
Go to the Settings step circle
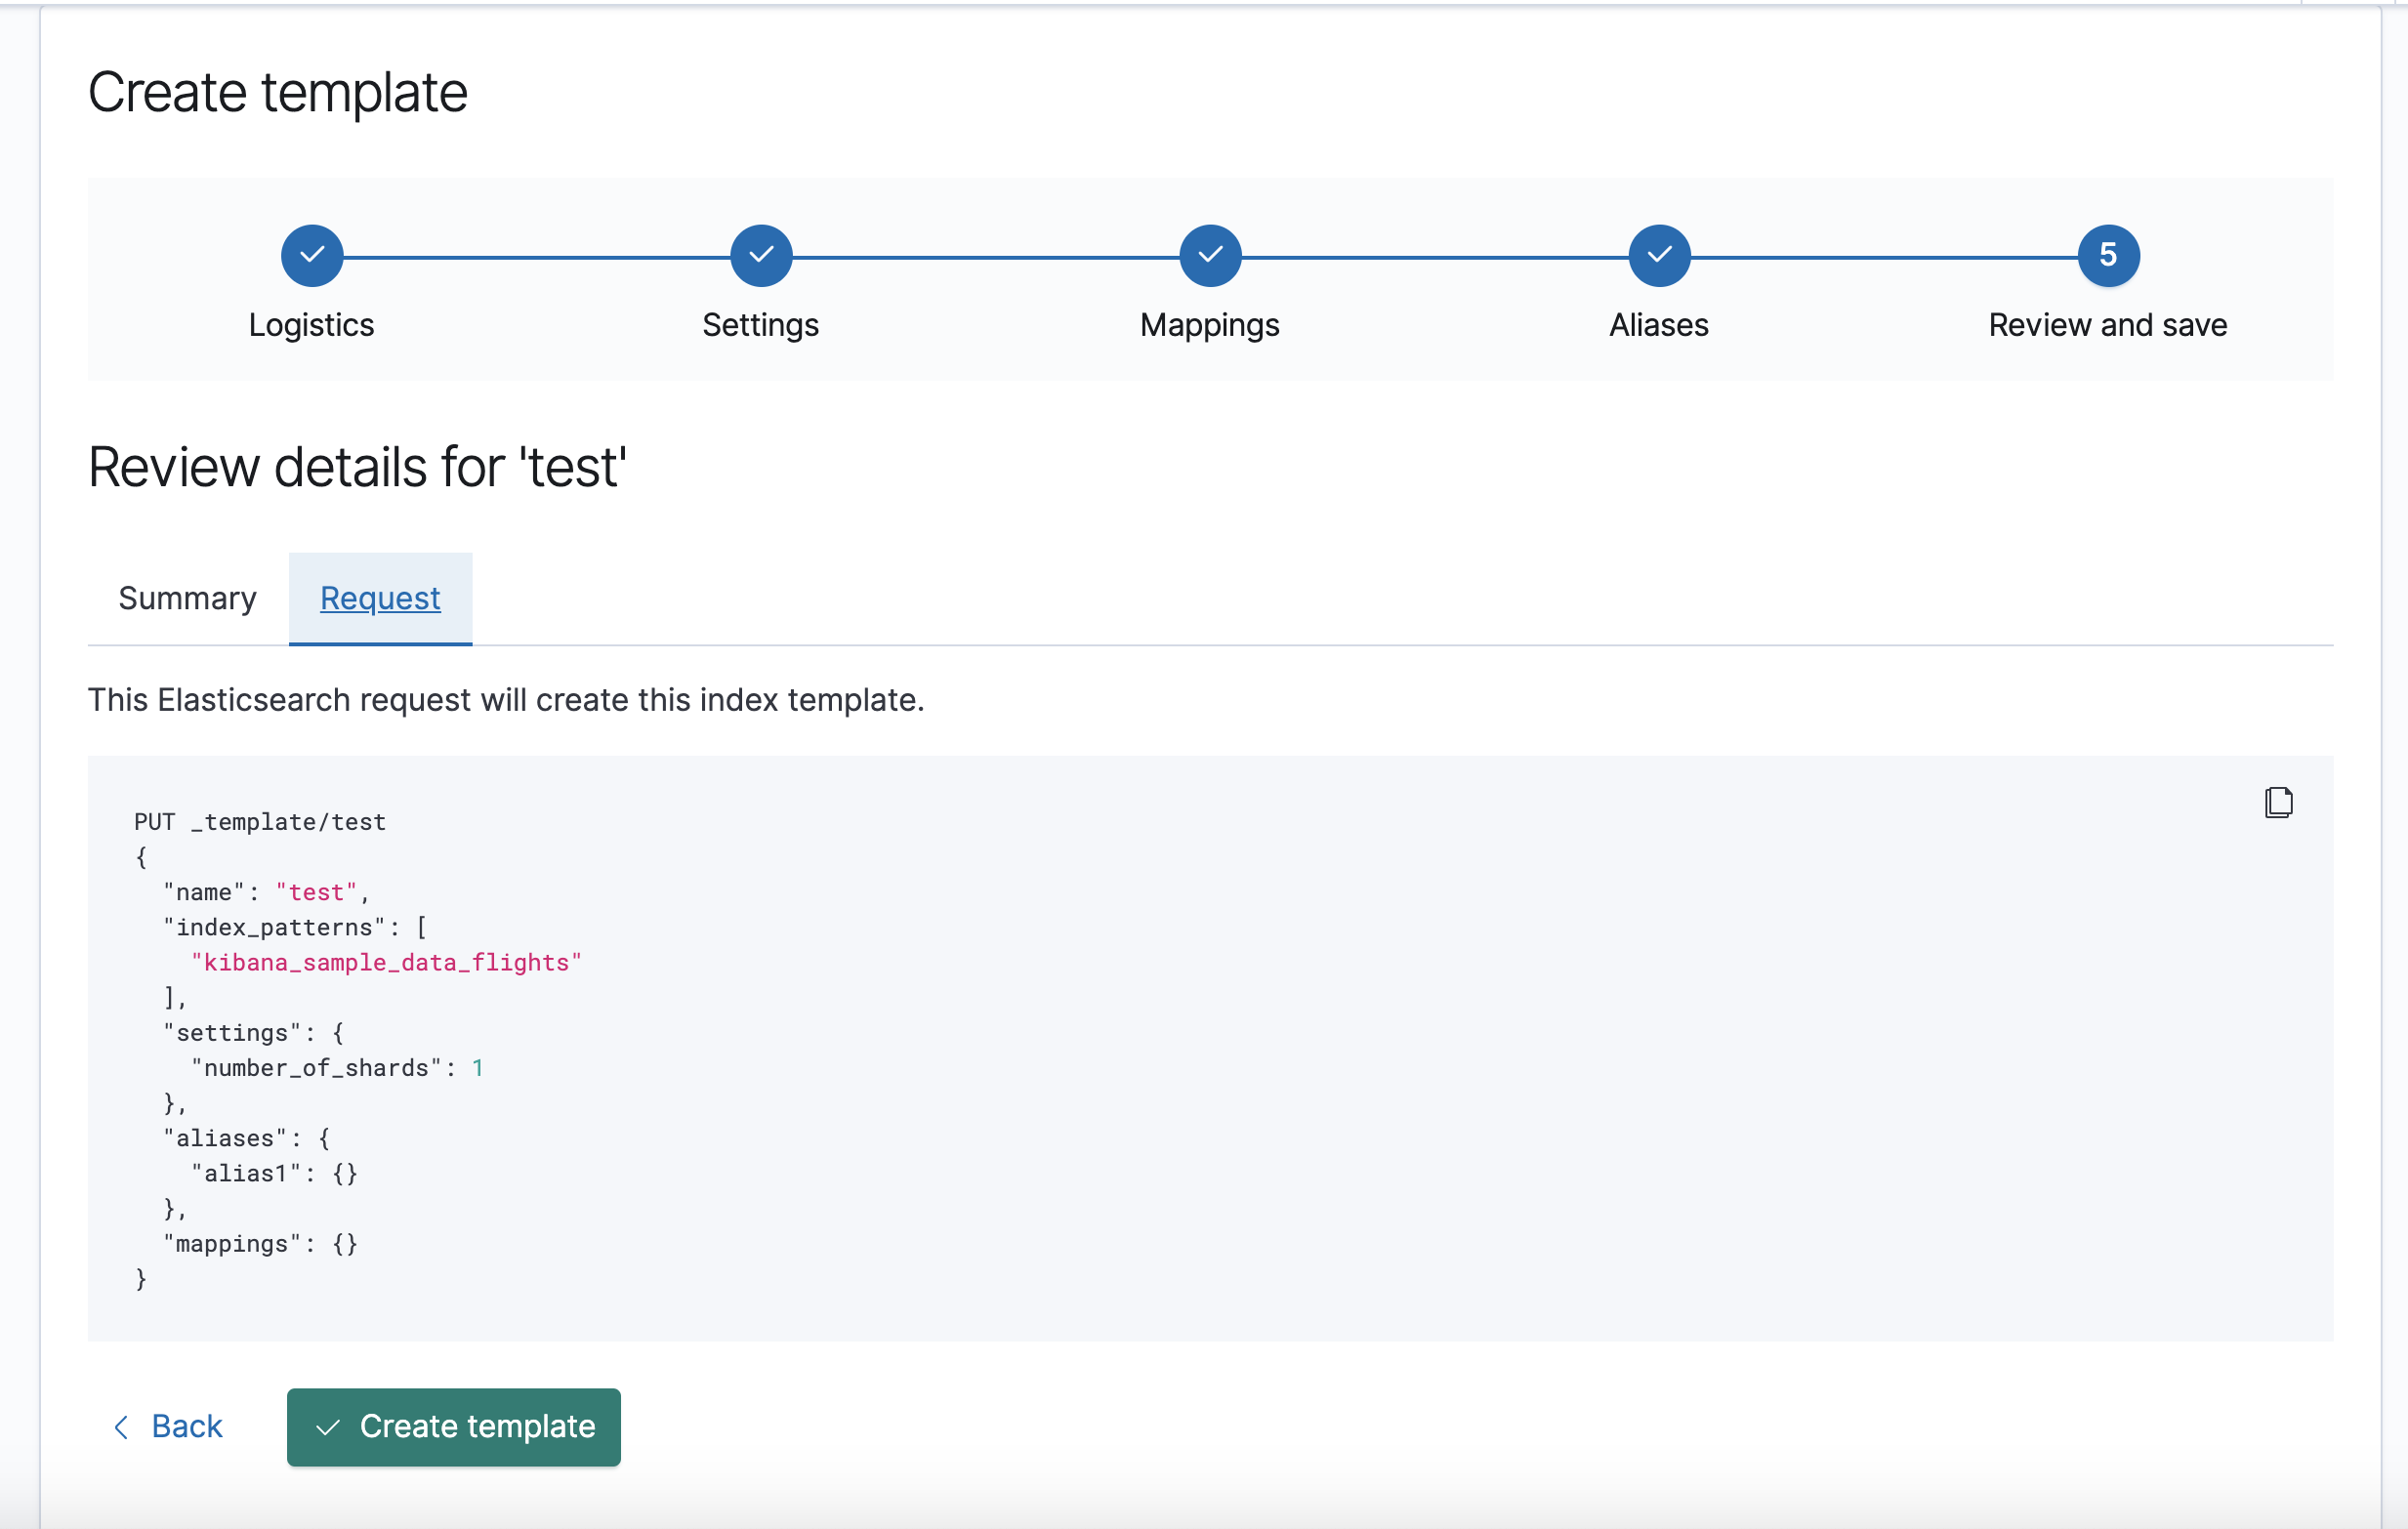click(761, 255)
